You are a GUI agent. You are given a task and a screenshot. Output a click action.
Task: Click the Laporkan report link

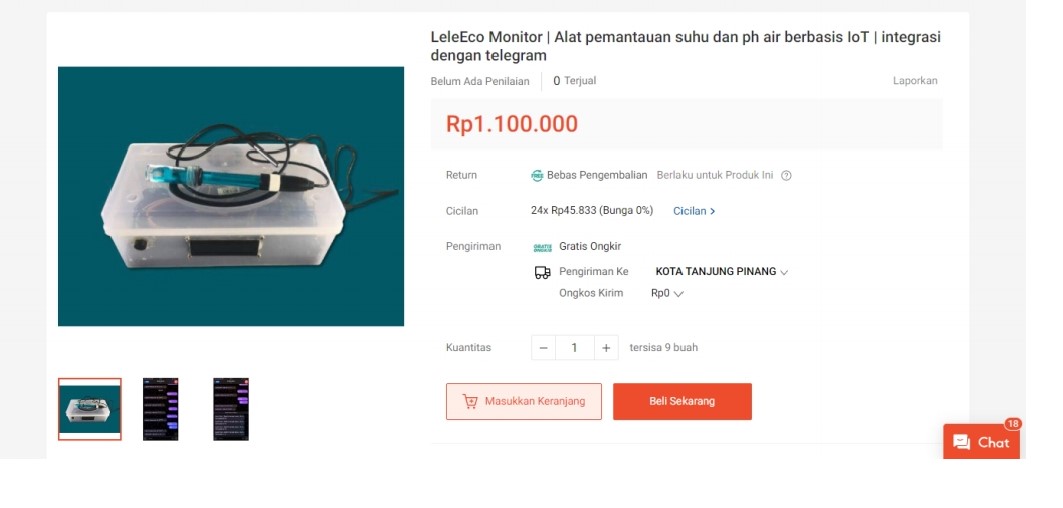pyautogui.click(x=915, y=81)
